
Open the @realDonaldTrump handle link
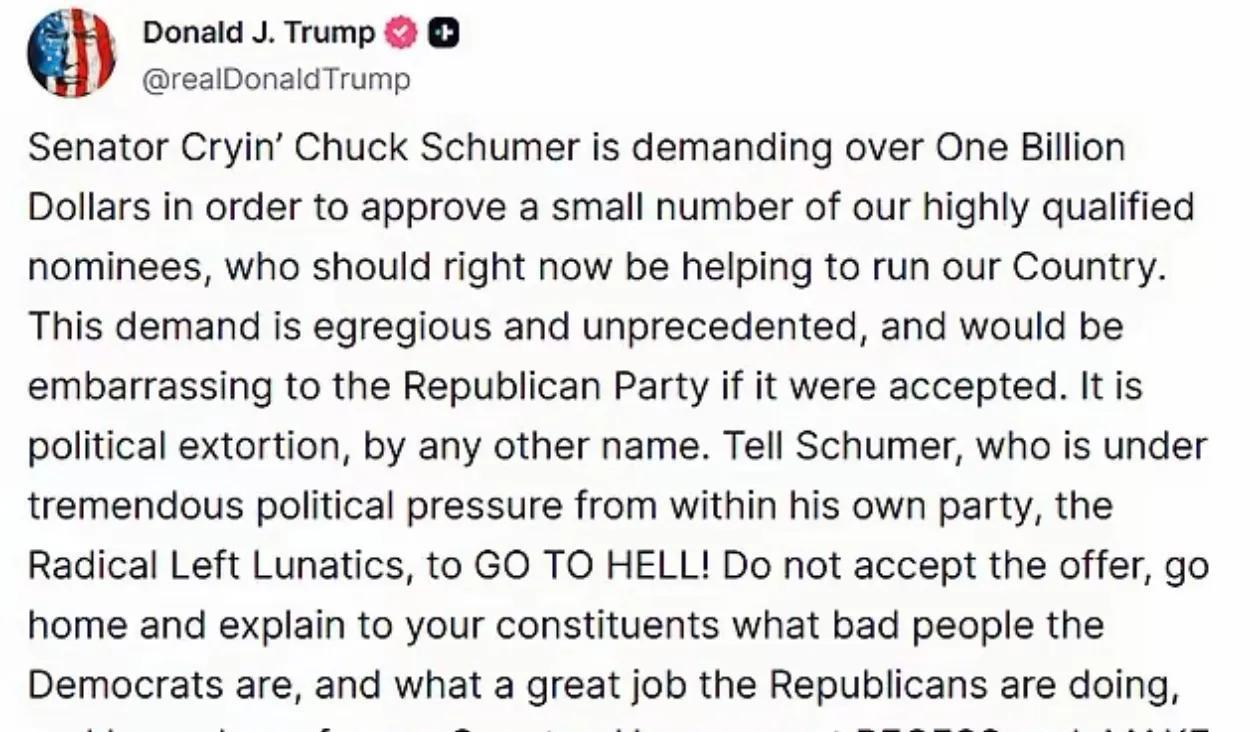(x=277, y=79)
